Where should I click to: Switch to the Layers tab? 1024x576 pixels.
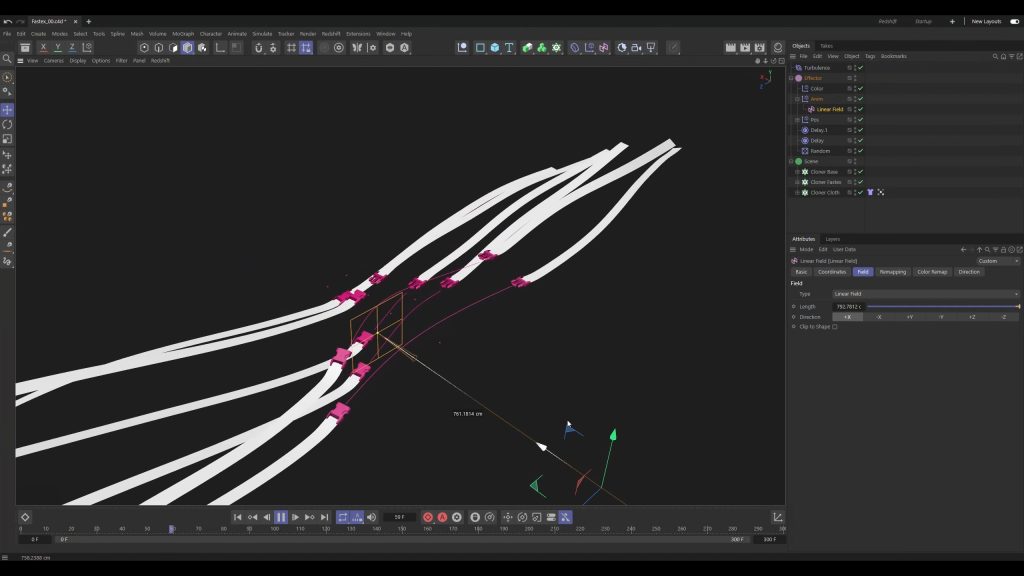click(x=832, y=239)
